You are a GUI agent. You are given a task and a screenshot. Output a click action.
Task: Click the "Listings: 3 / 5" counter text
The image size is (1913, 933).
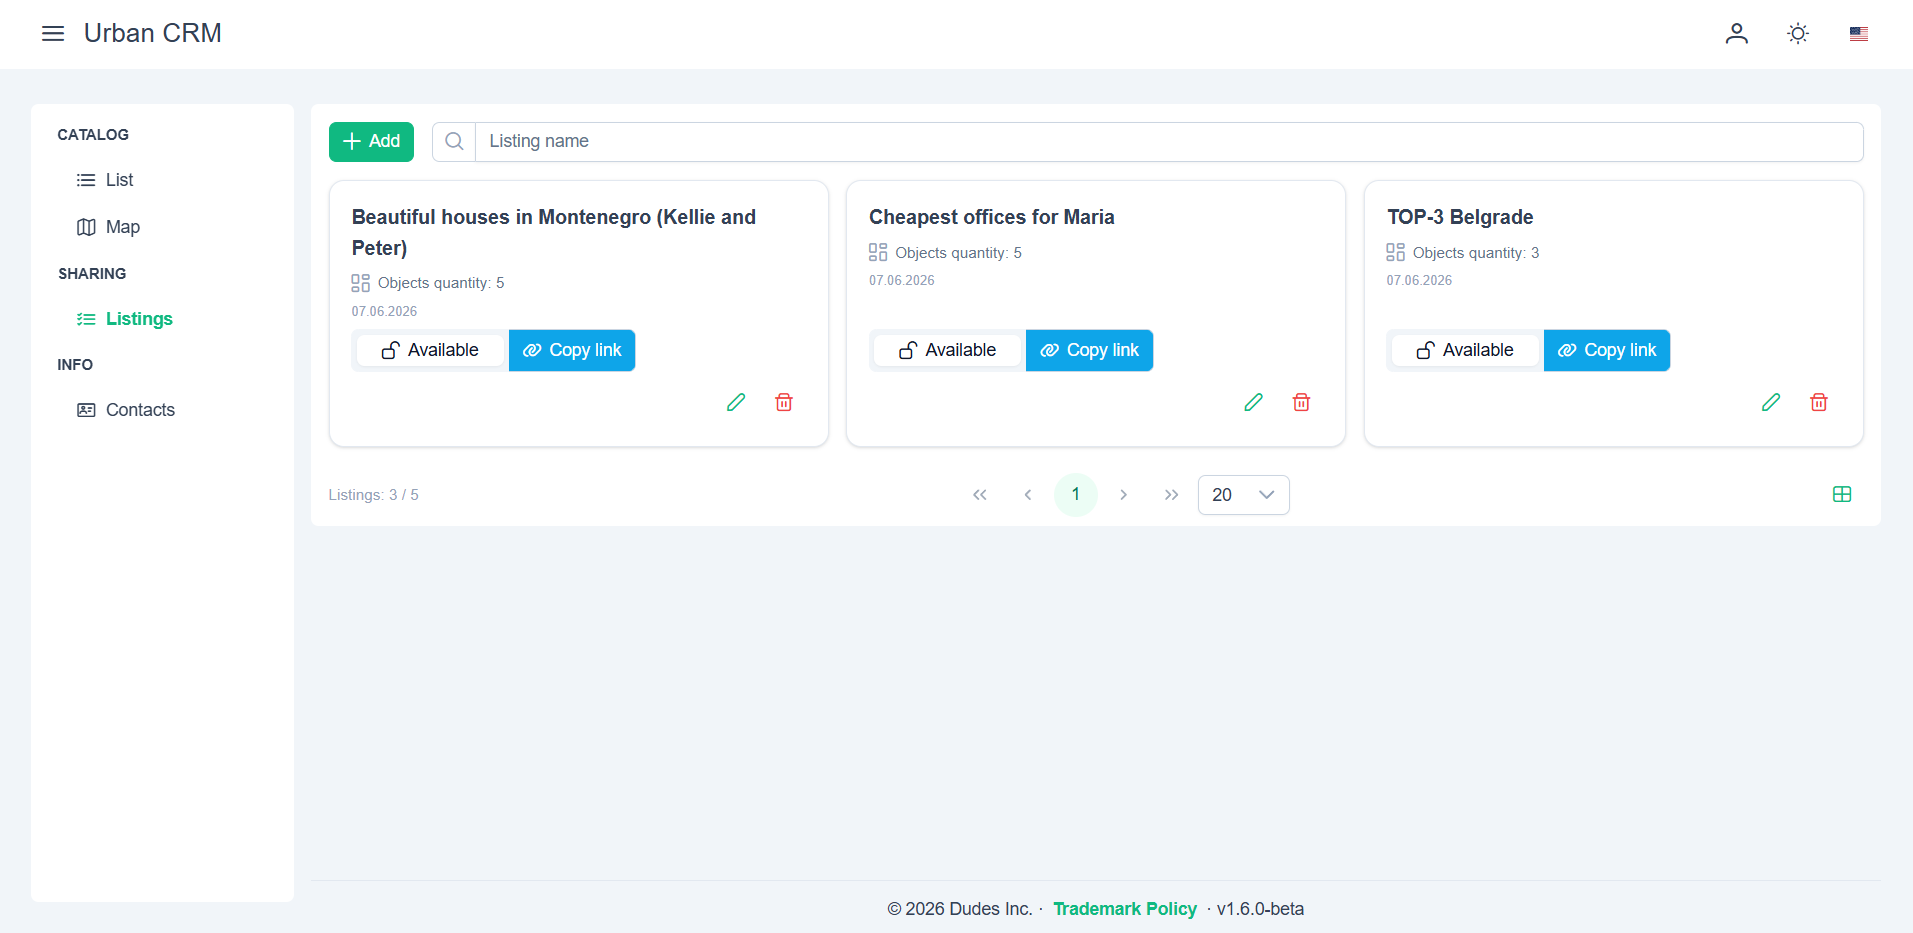pos(373,495)
